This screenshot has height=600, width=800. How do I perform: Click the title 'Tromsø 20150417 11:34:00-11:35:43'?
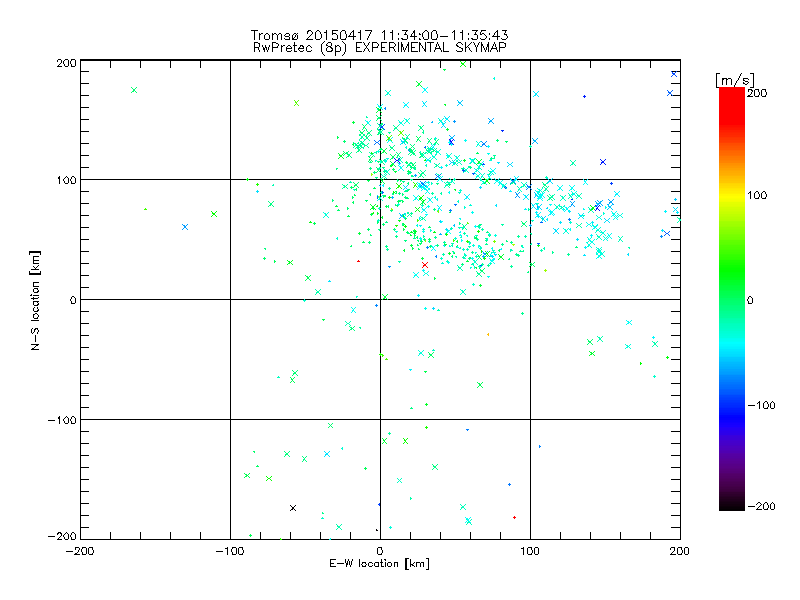[x=379, y=35]
